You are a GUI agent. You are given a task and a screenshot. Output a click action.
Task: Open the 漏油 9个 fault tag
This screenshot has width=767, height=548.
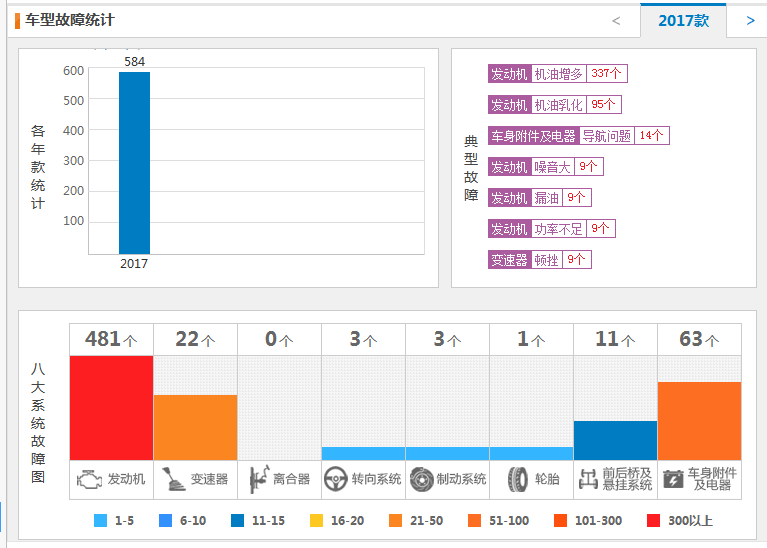click(x=540, y=197)
